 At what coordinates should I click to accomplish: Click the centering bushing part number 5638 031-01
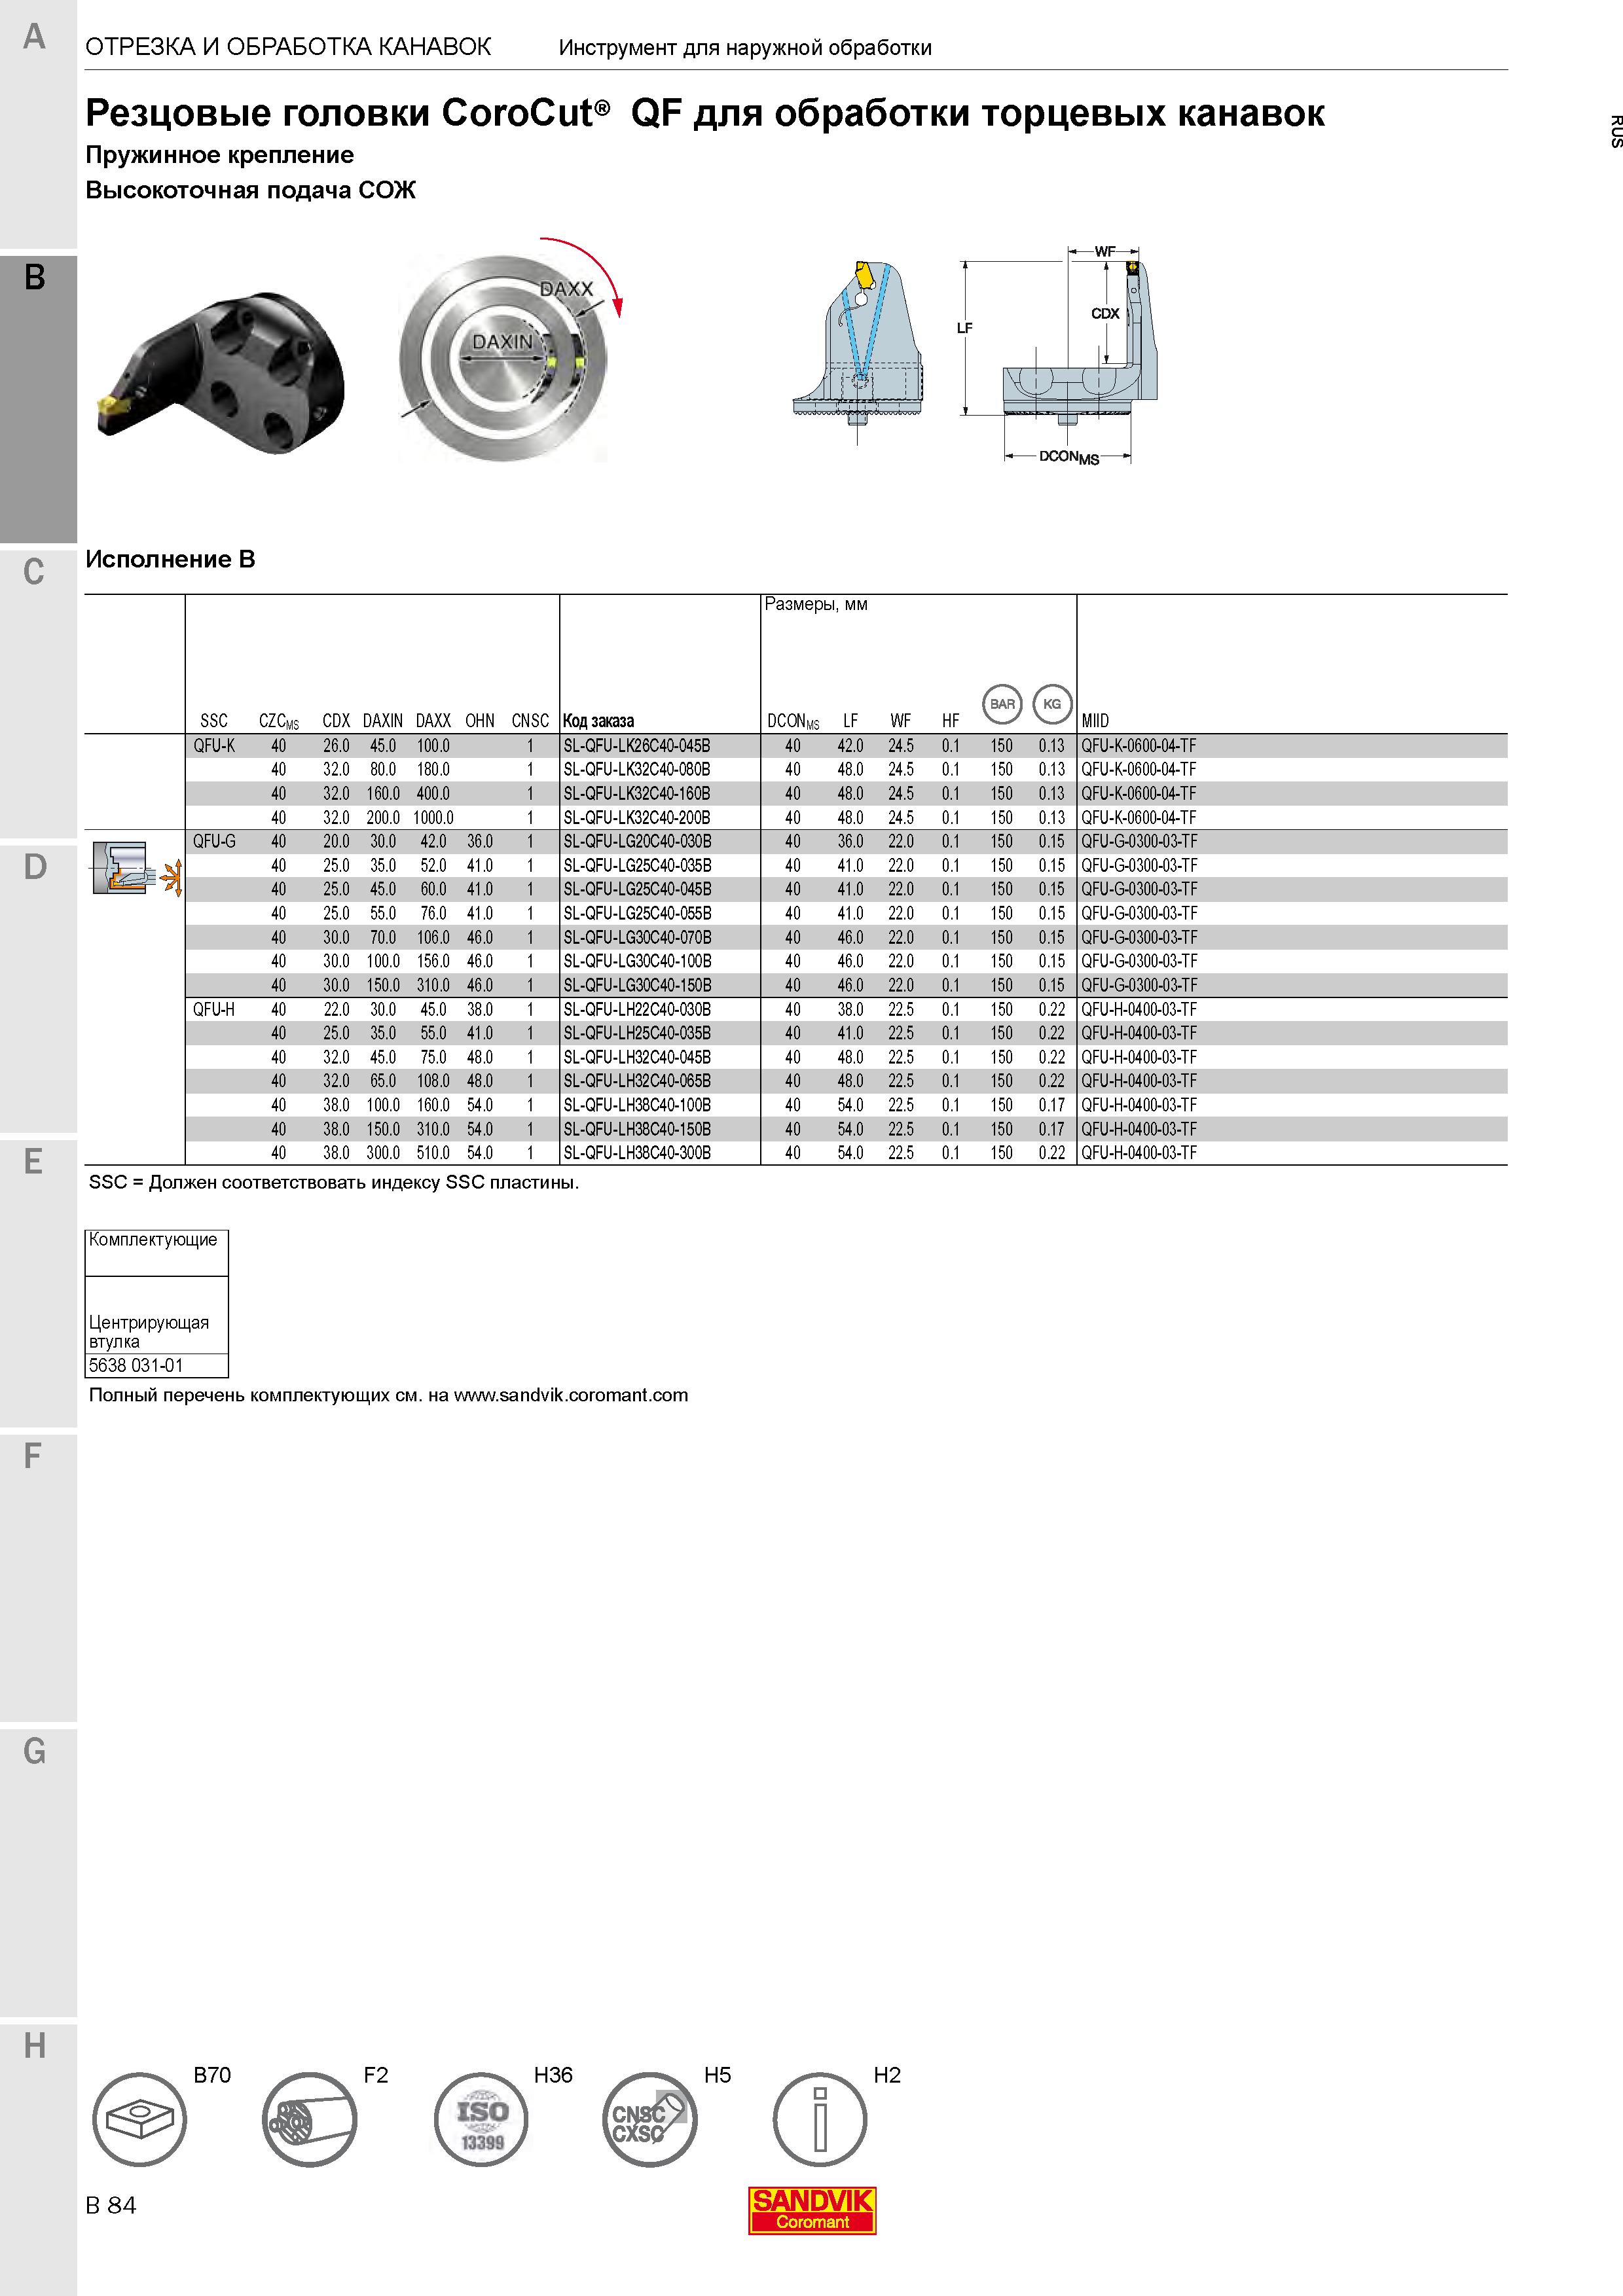[136, 1366]
